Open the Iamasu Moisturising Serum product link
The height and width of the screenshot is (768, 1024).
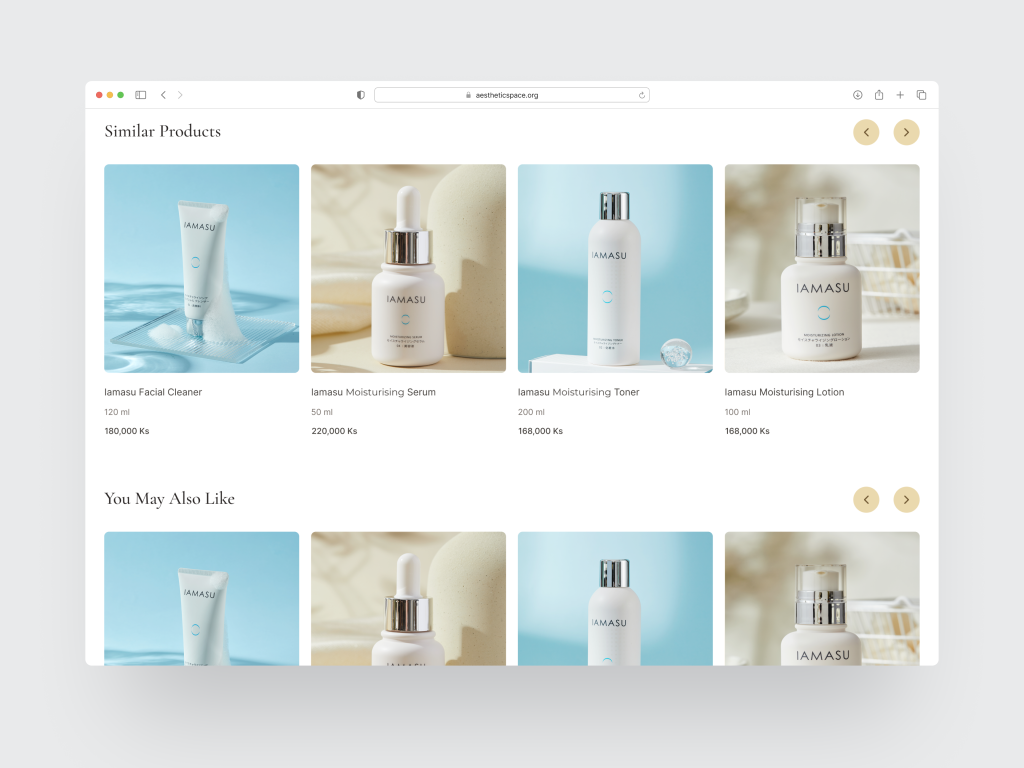click(x=374, y=392)
